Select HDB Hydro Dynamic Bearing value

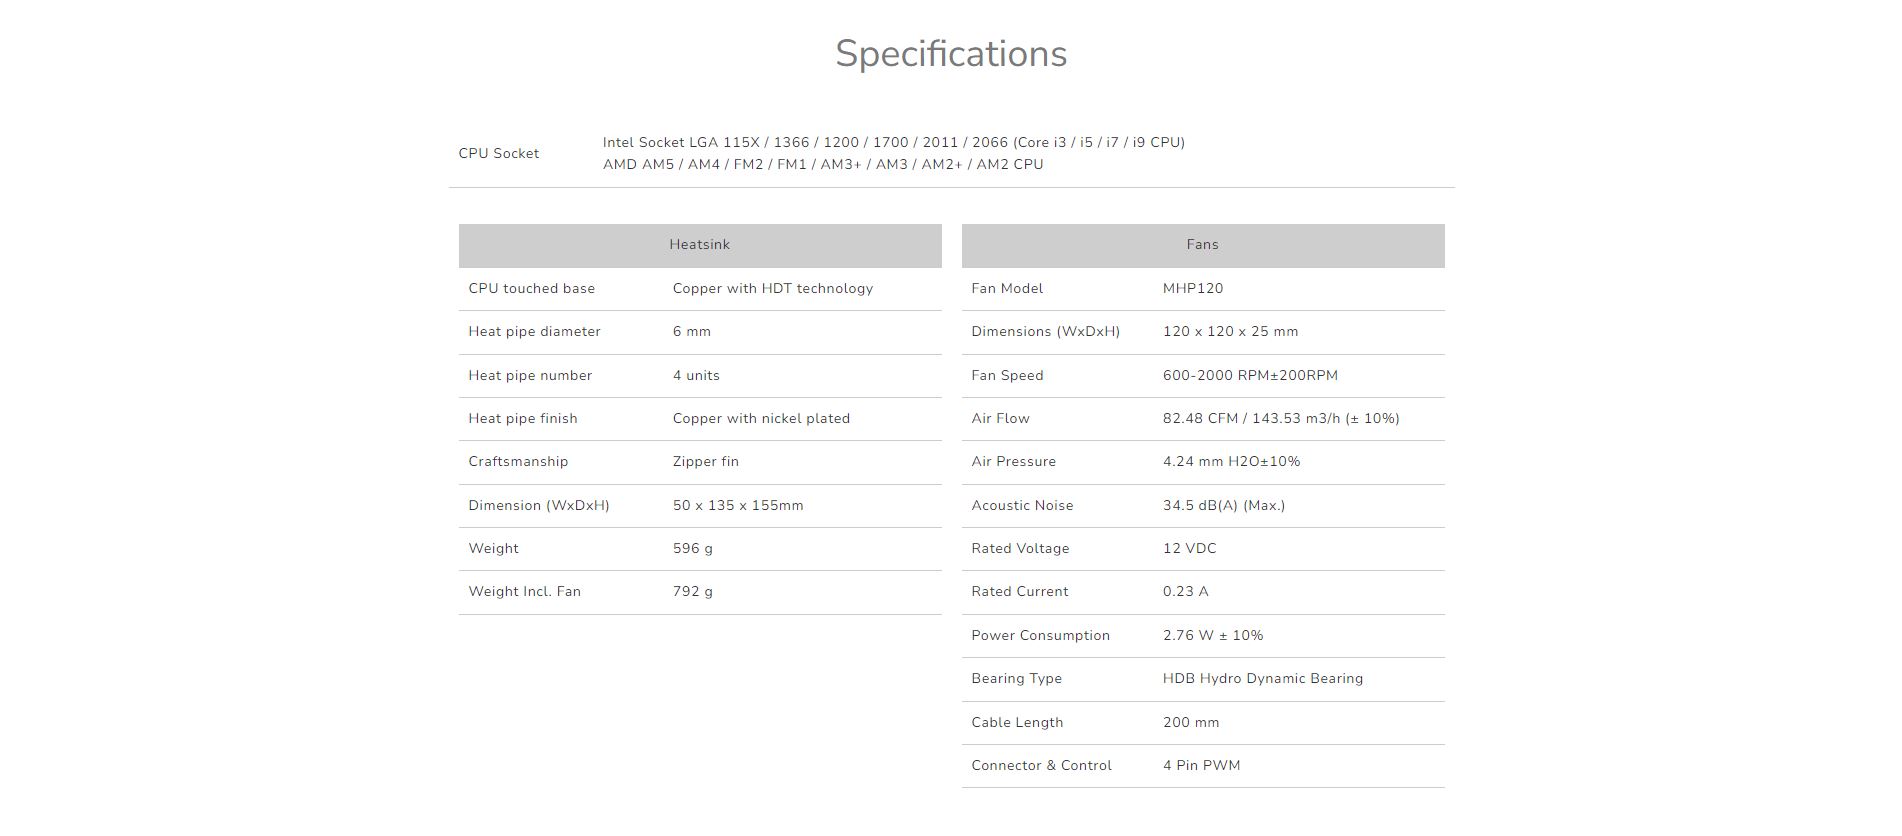[1263, 679]
